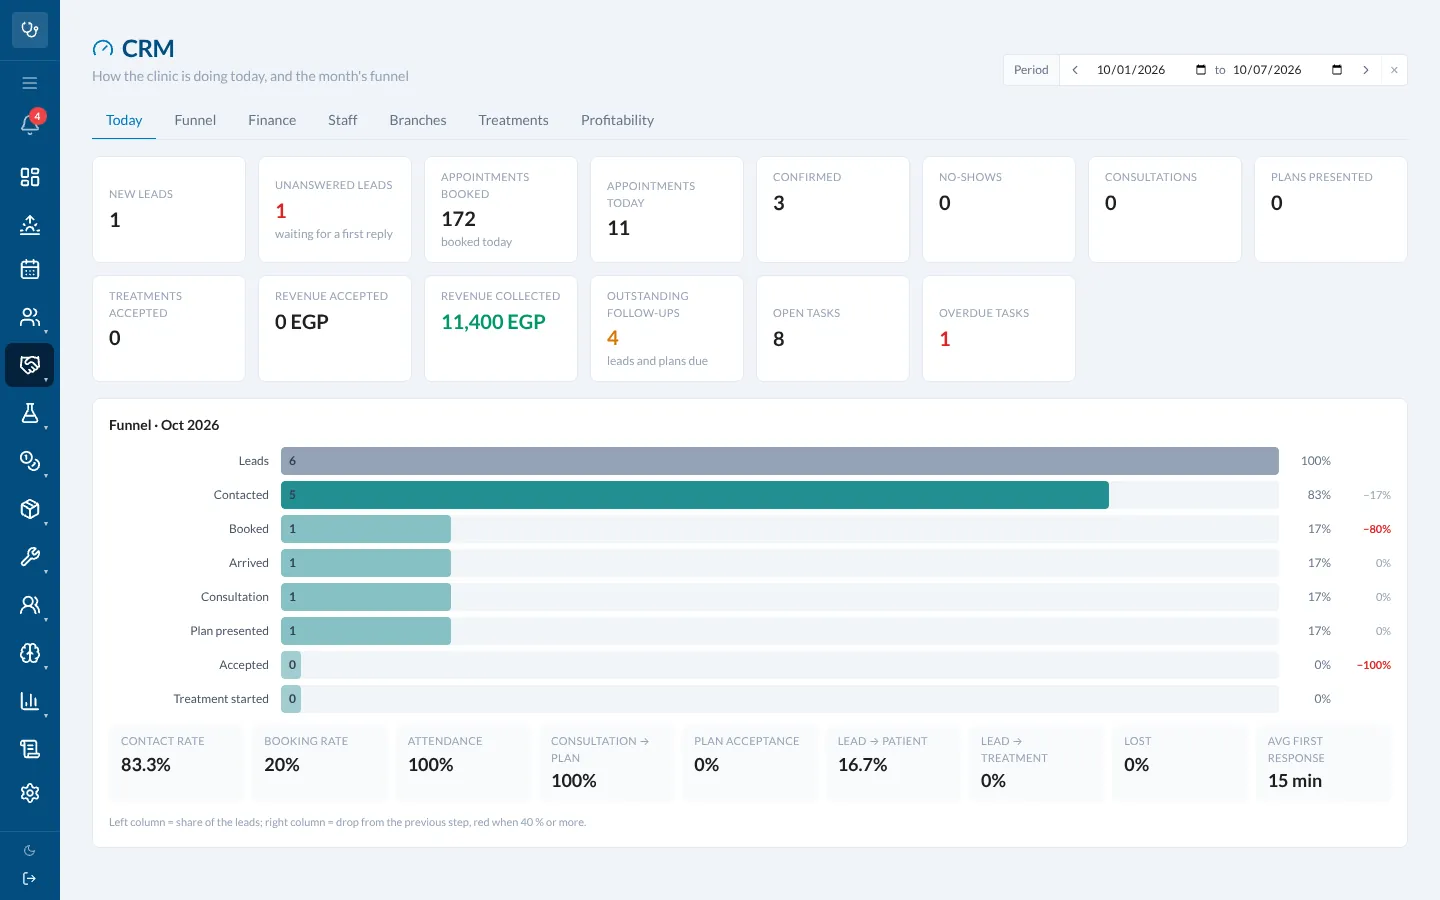This screenshot has width=1440, height=900.
Task: Open the brain icon in sidebar
Action: click(x=30, y=653)
